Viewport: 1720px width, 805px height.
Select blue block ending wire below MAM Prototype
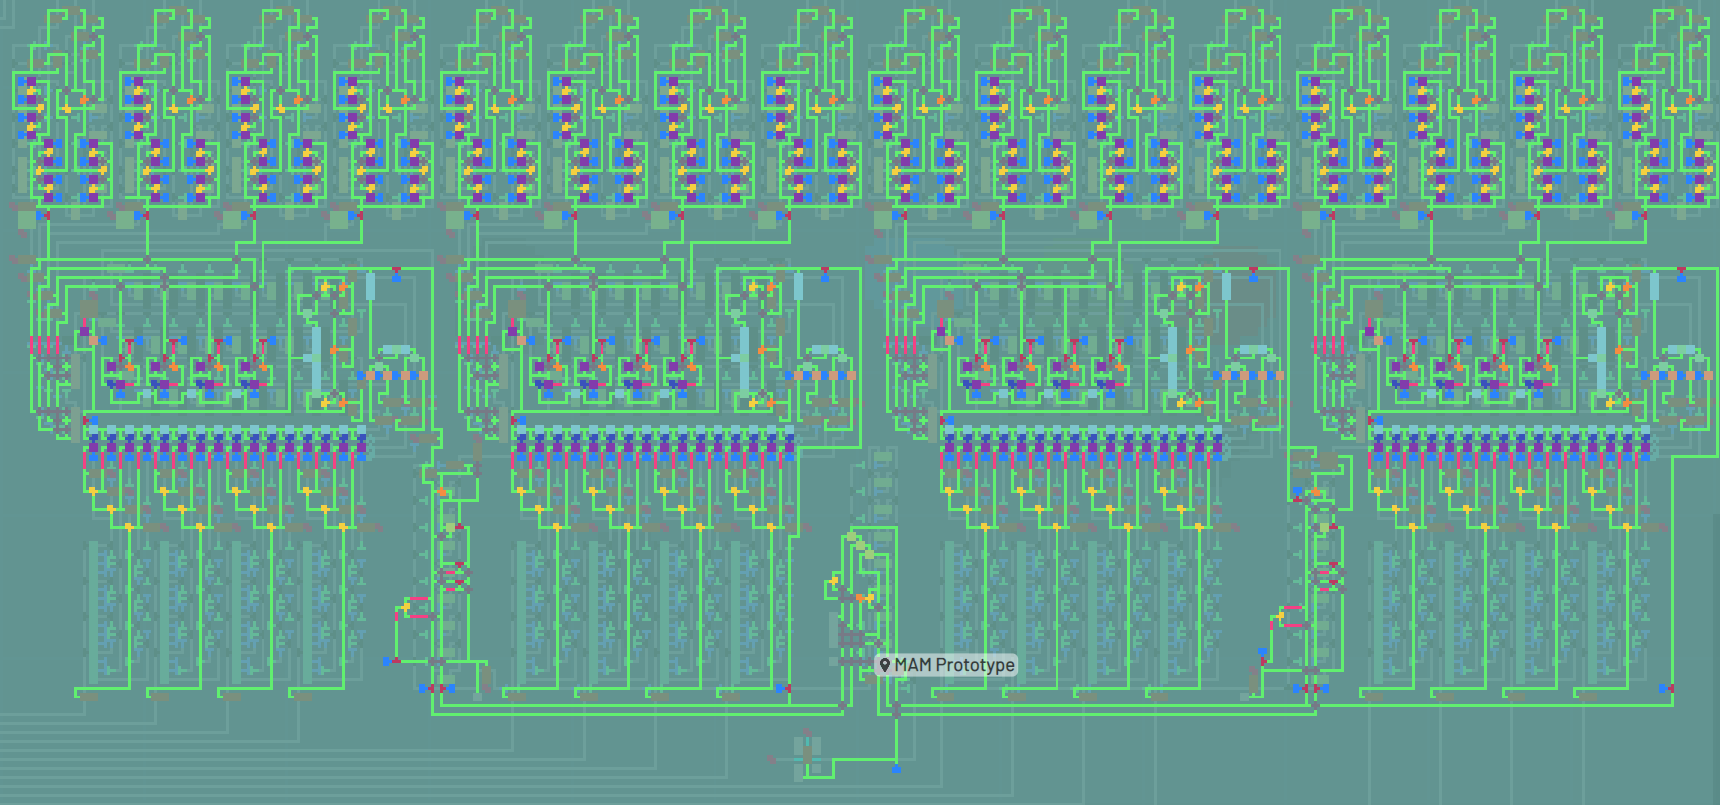tap(896, 769)
